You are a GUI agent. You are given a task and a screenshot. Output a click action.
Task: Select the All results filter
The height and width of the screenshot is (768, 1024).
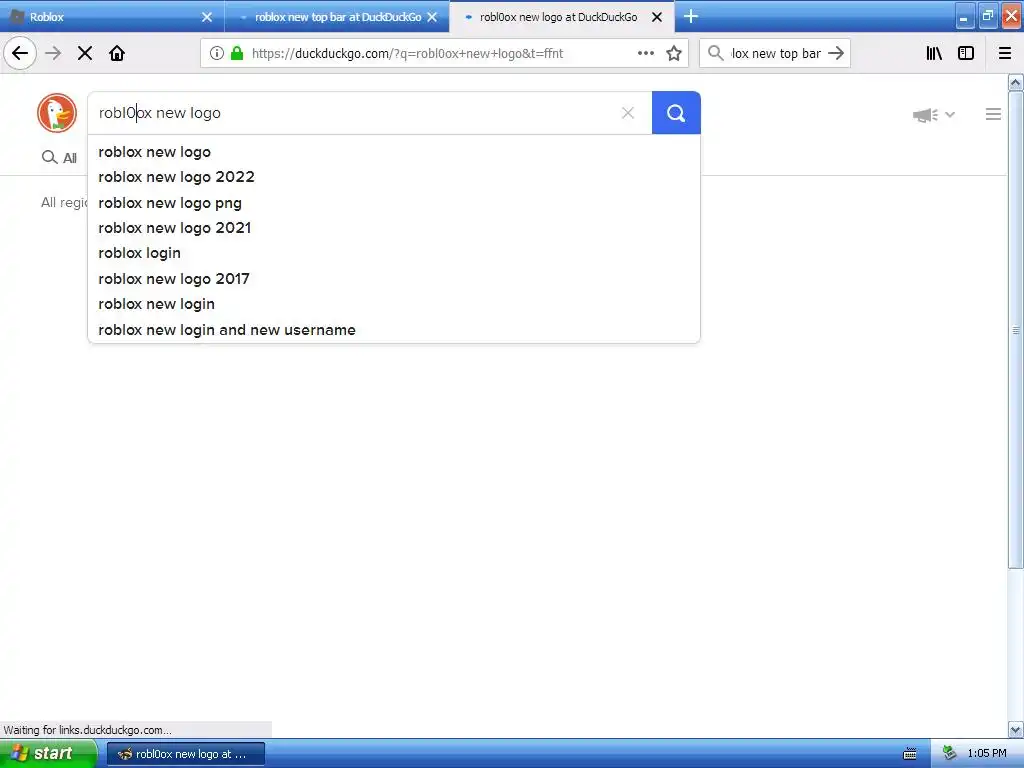pos(59,157)
